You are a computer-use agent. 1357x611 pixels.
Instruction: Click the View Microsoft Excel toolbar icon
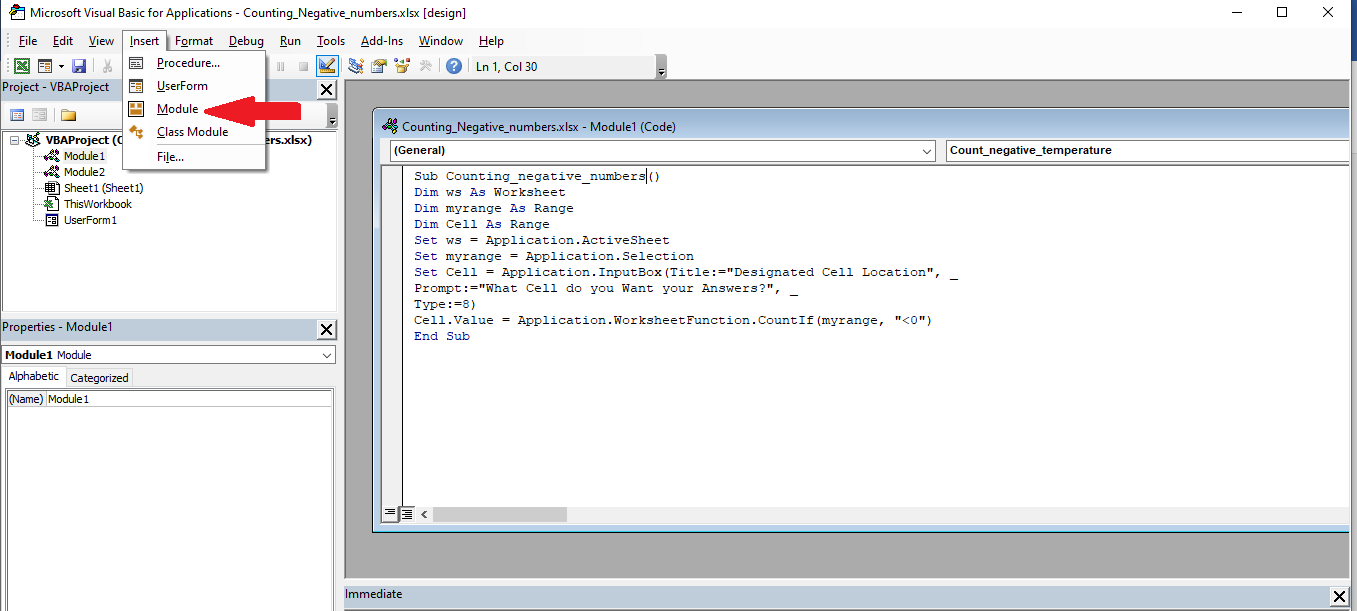point(21,66)
